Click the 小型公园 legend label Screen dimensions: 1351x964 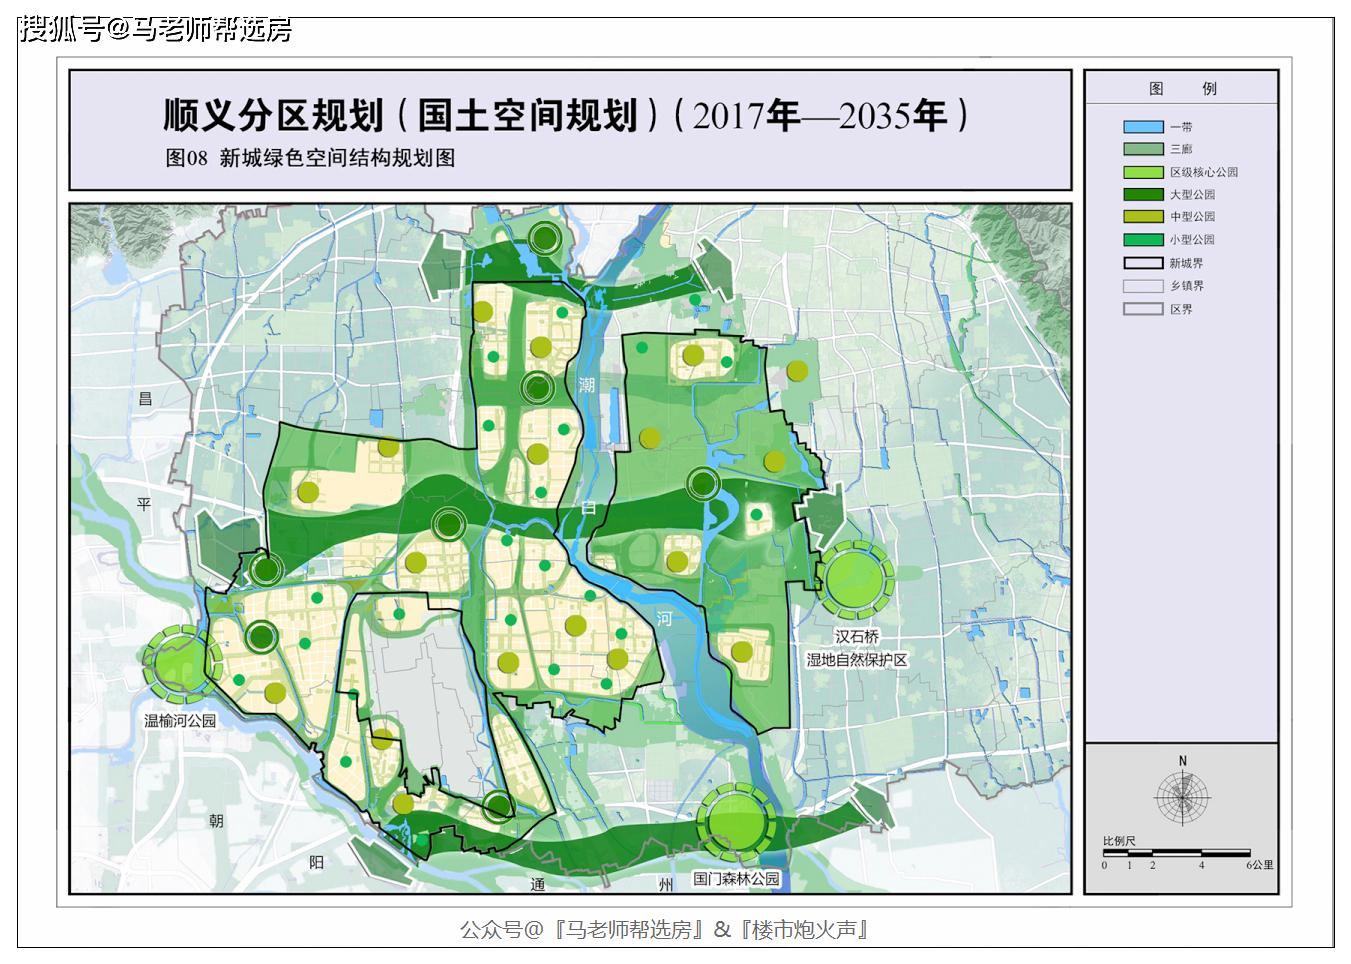(1193, 240)
